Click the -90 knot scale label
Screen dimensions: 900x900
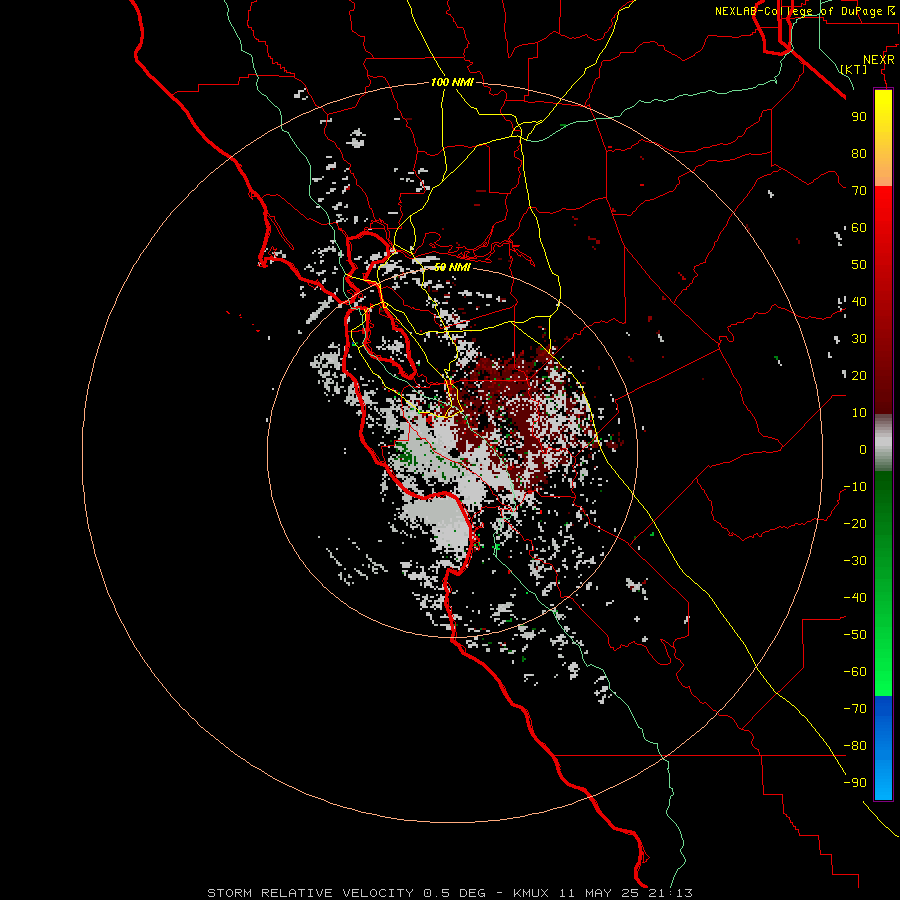(855, 783)
